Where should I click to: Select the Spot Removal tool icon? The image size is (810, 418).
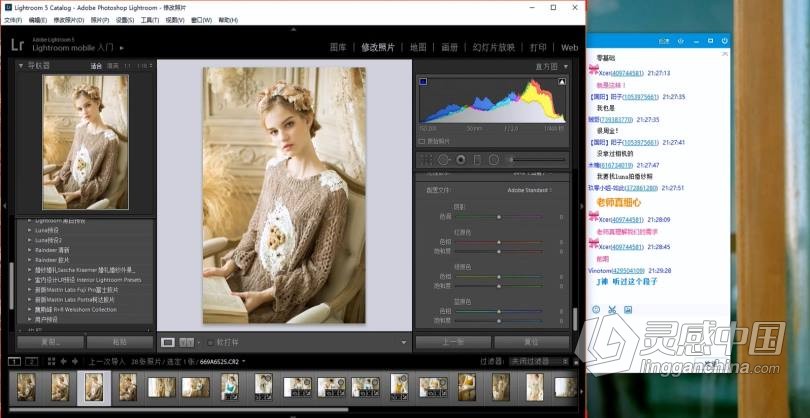(x=443, y=160)
